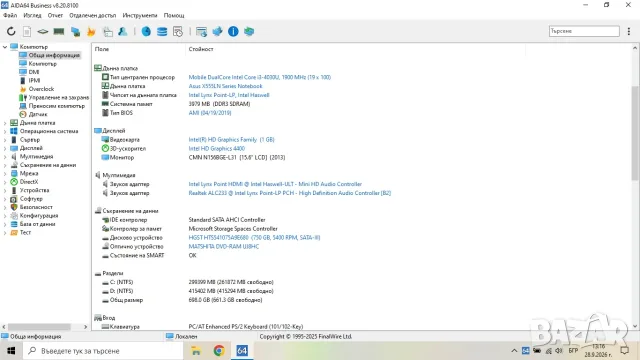This screenshot has width=640, height=360.
Task: Open the Отдалечен достъп menu
Action: tap(92, 16)
